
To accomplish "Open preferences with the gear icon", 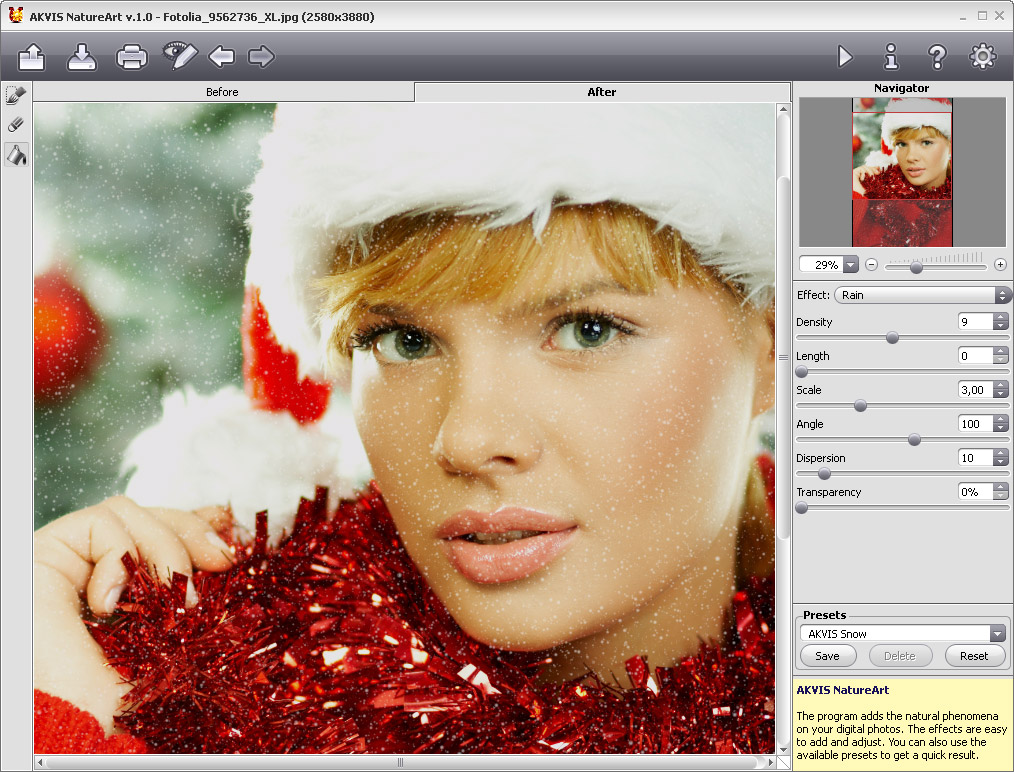I will click(982, 56).
